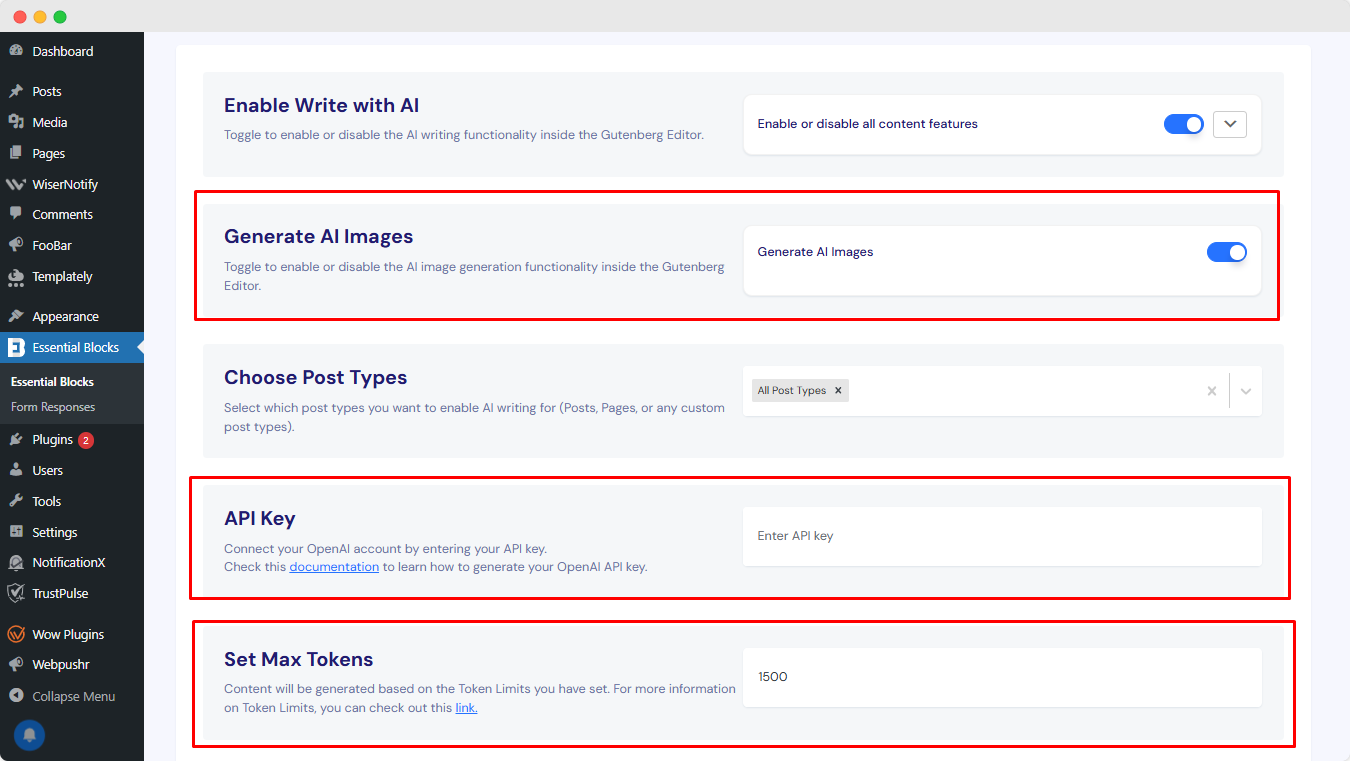Image resolution: width=1350 pixels, height=761 pixels.
Task: Click the Pages document icon
Action: coord(16,153)
